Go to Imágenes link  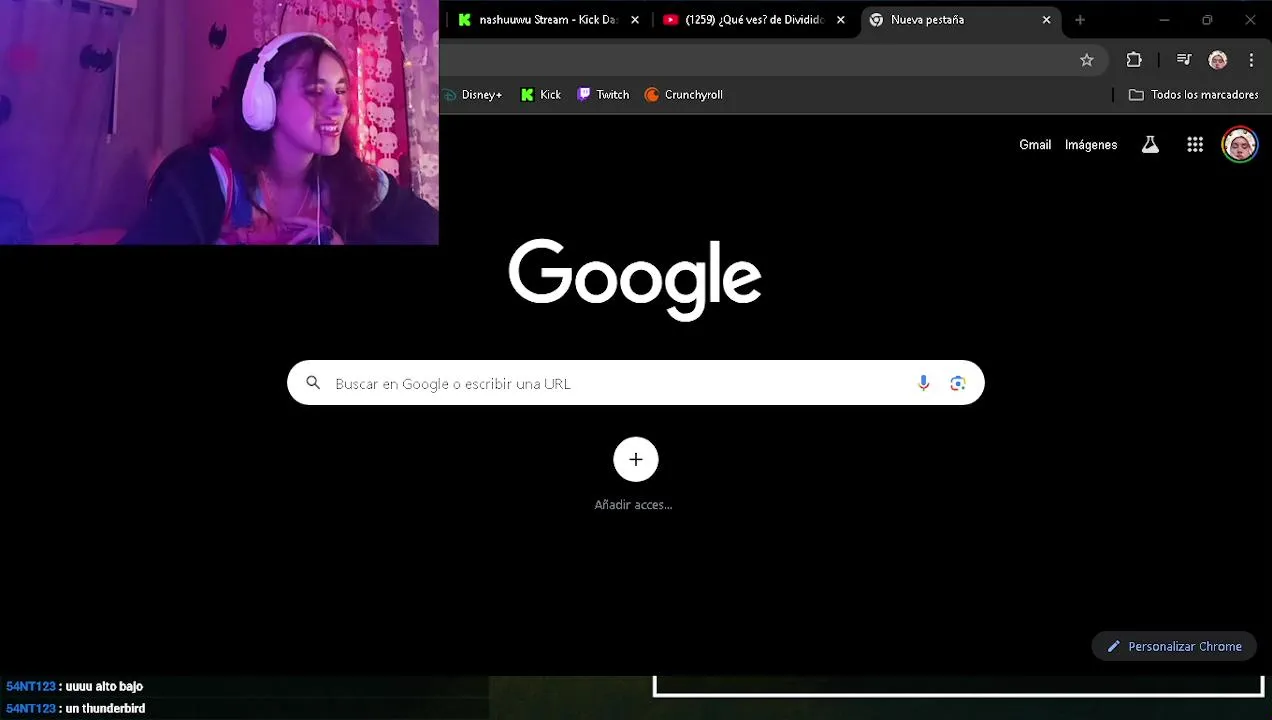click(x=1091, y=145)
